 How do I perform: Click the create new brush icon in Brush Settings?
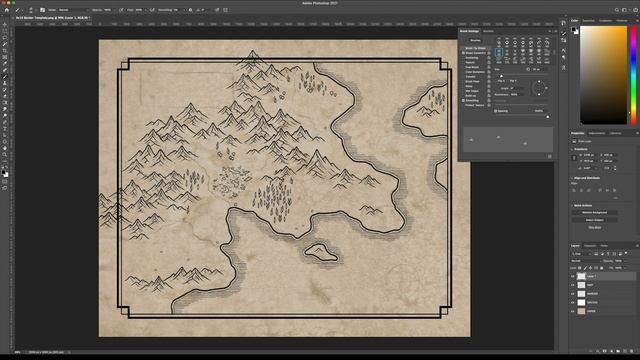click(550, 156)
